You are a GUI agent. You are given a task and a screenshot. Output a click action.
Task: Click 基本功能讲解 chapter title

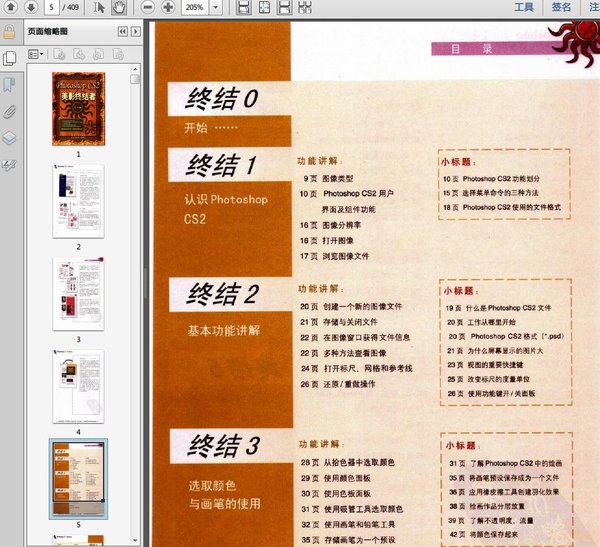coord(224,331)
